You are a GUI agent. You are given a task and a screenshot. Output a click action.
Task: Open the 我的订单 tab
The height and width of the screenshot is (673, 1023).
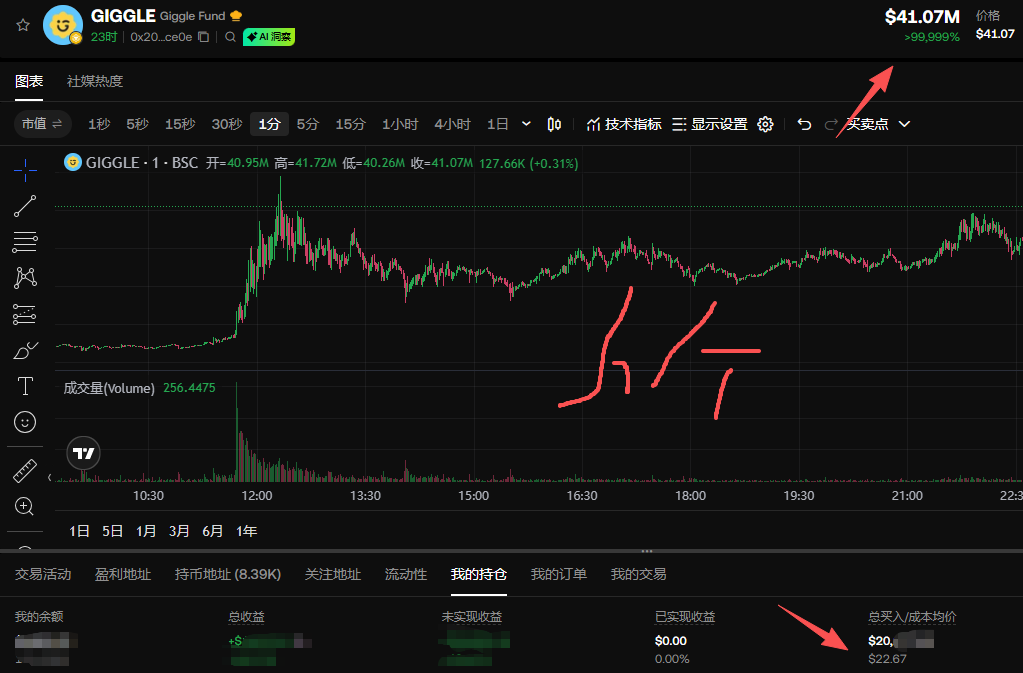(558, 574)
